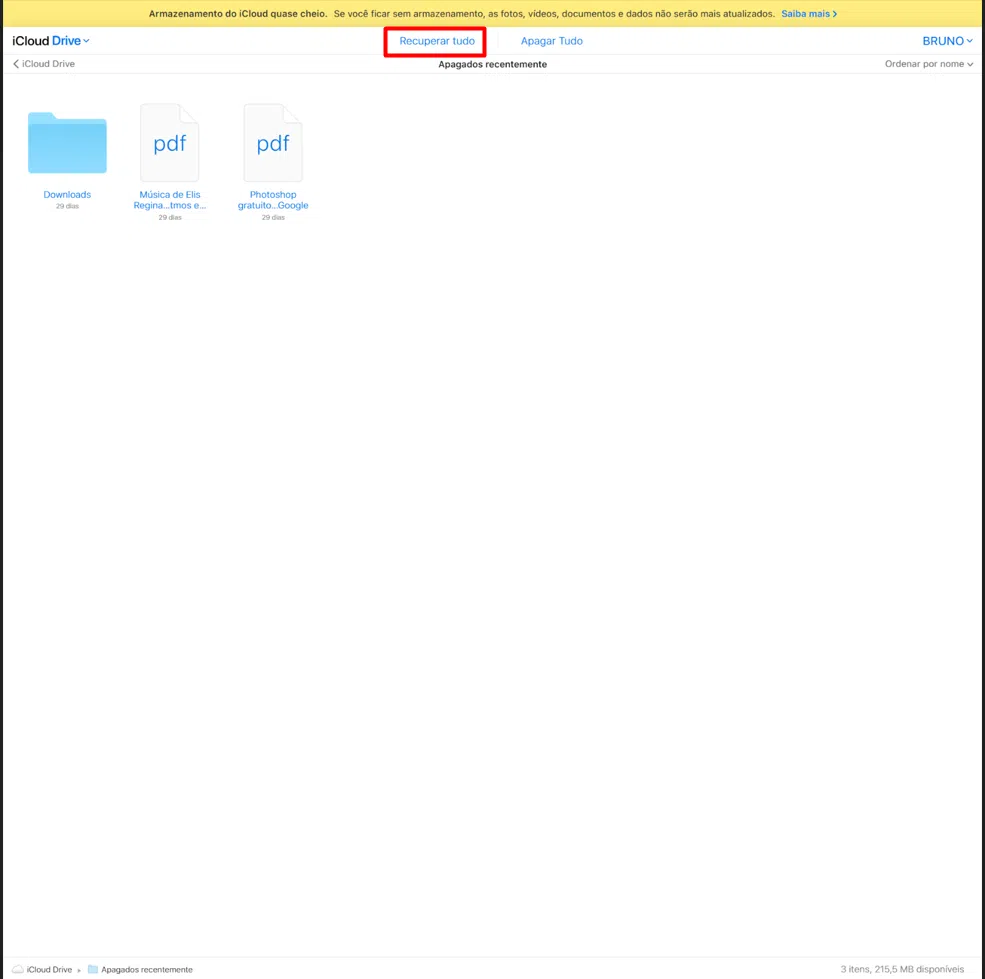Click Apagados recentemente in the bottom breadcrumb

(145, 969)
